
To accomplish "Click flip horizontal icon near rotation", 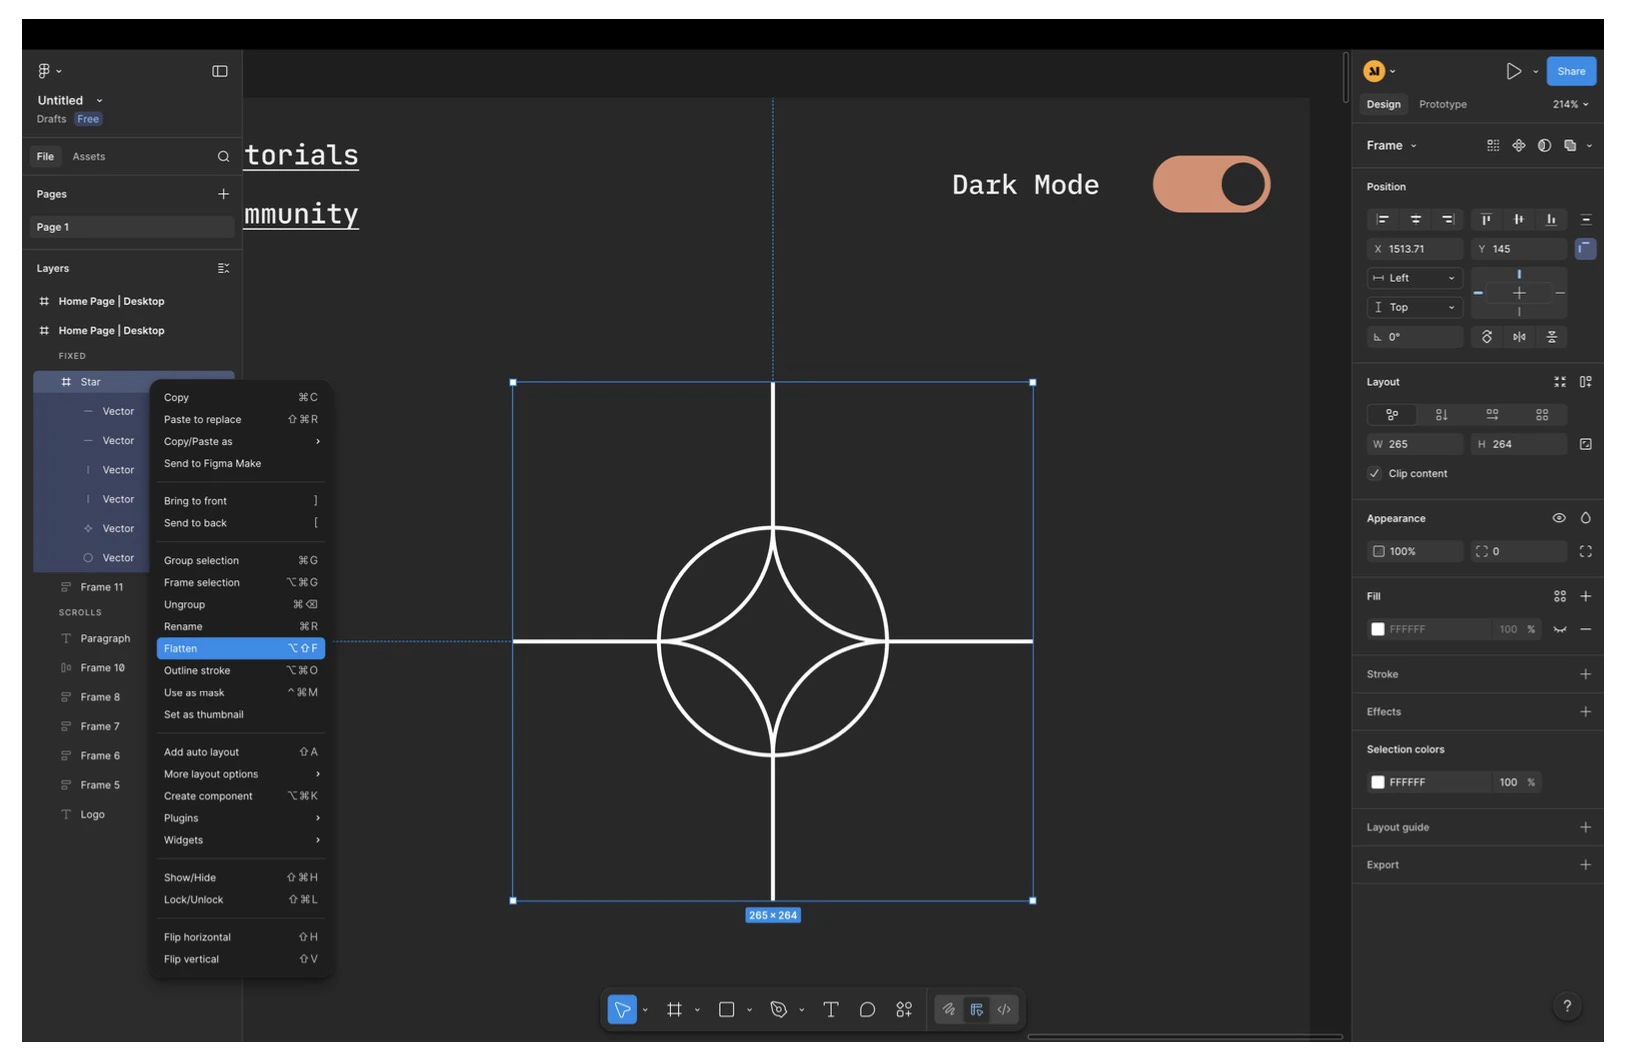I will [1519, 337].
